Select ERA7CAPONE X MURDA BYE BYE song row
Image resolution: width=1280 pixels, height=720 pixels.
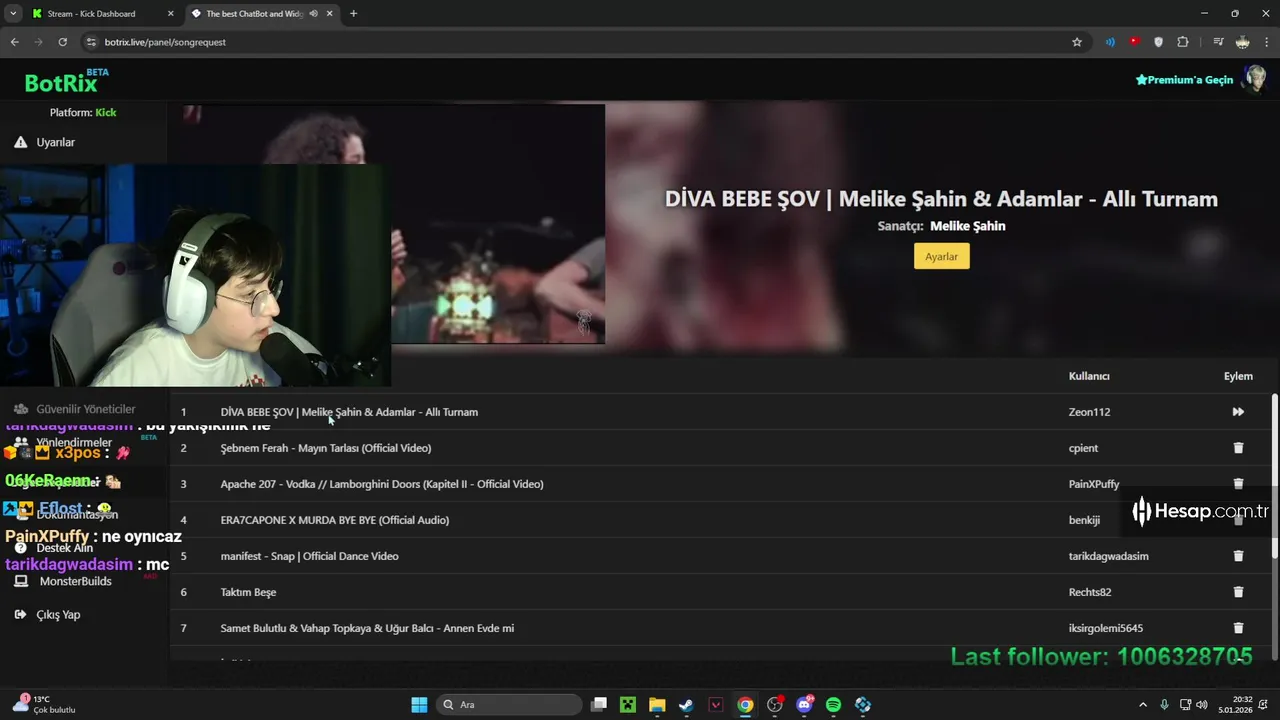tap(720, 520)
